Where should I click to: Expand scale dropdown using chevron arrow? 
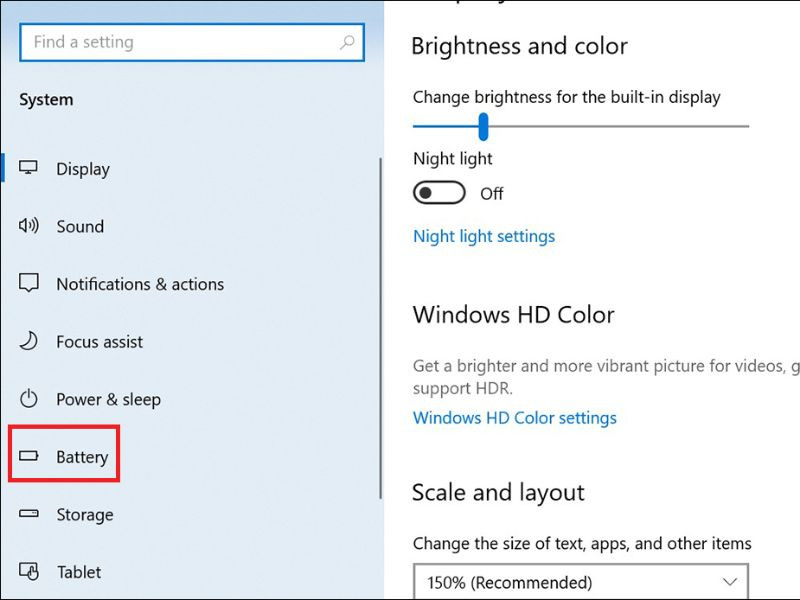(730, 582)
